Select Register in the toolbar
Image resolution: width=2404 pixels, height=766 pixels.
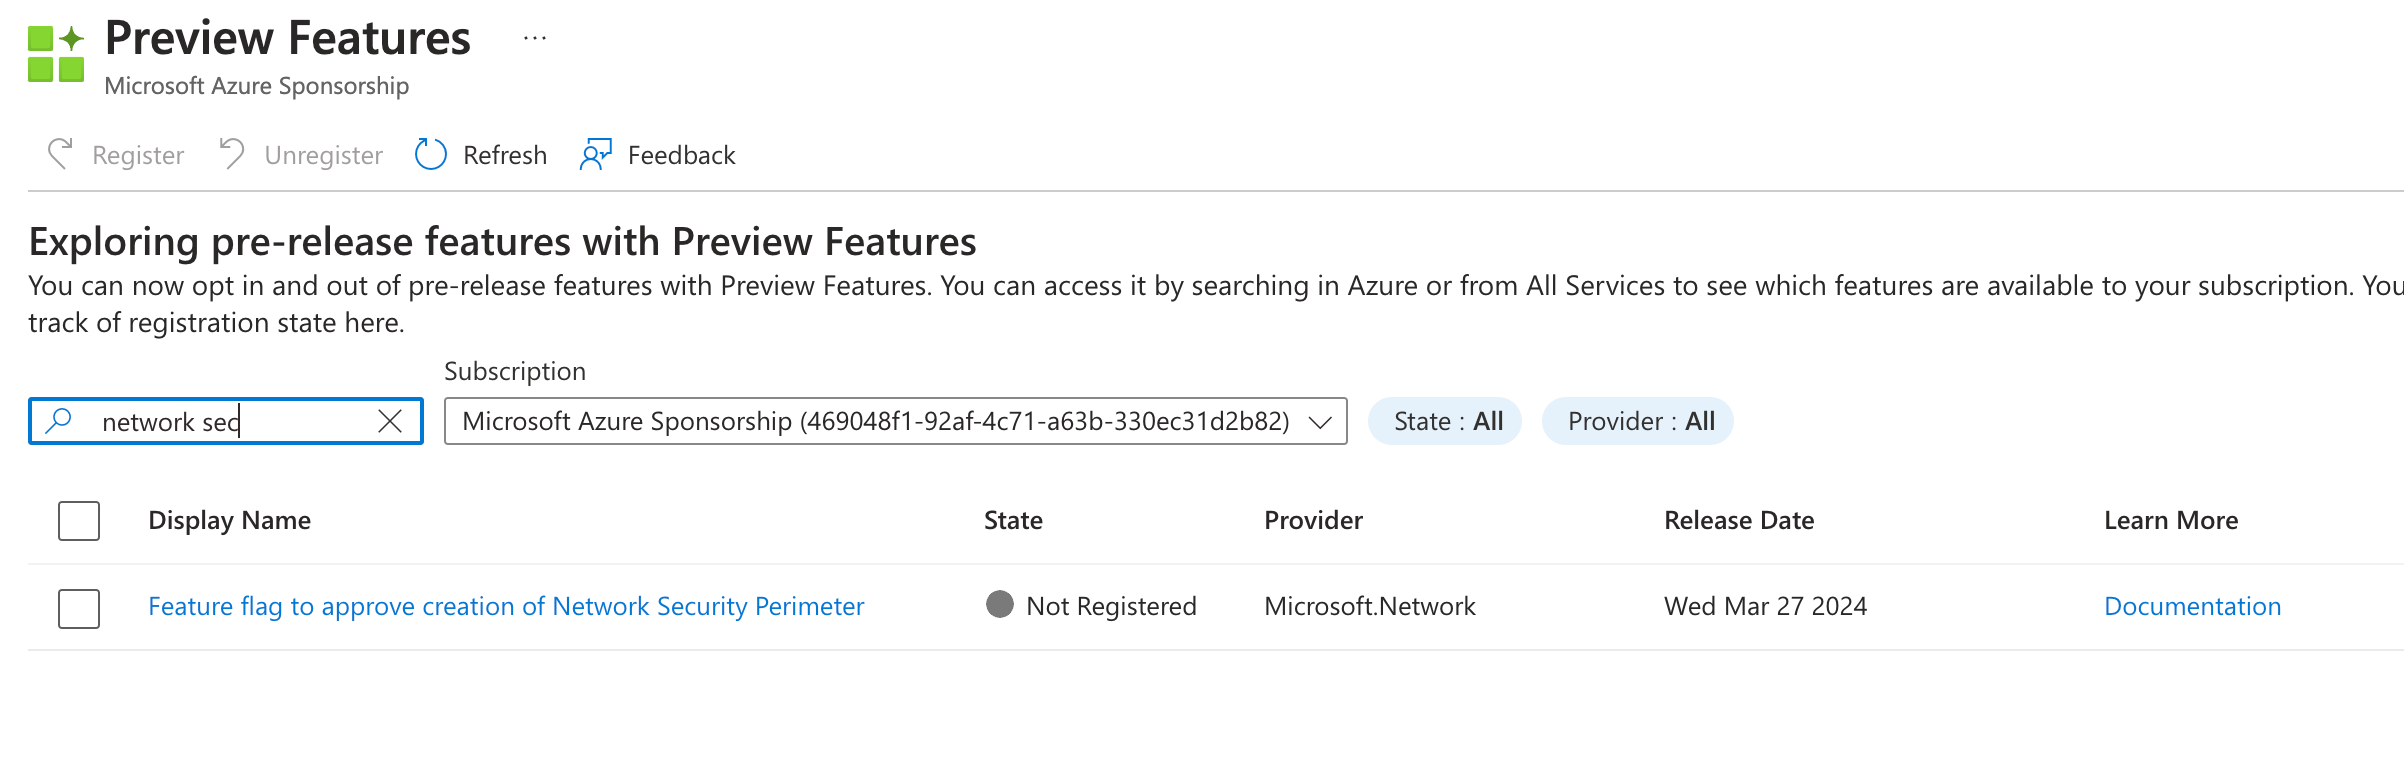[x=116, y=155]
